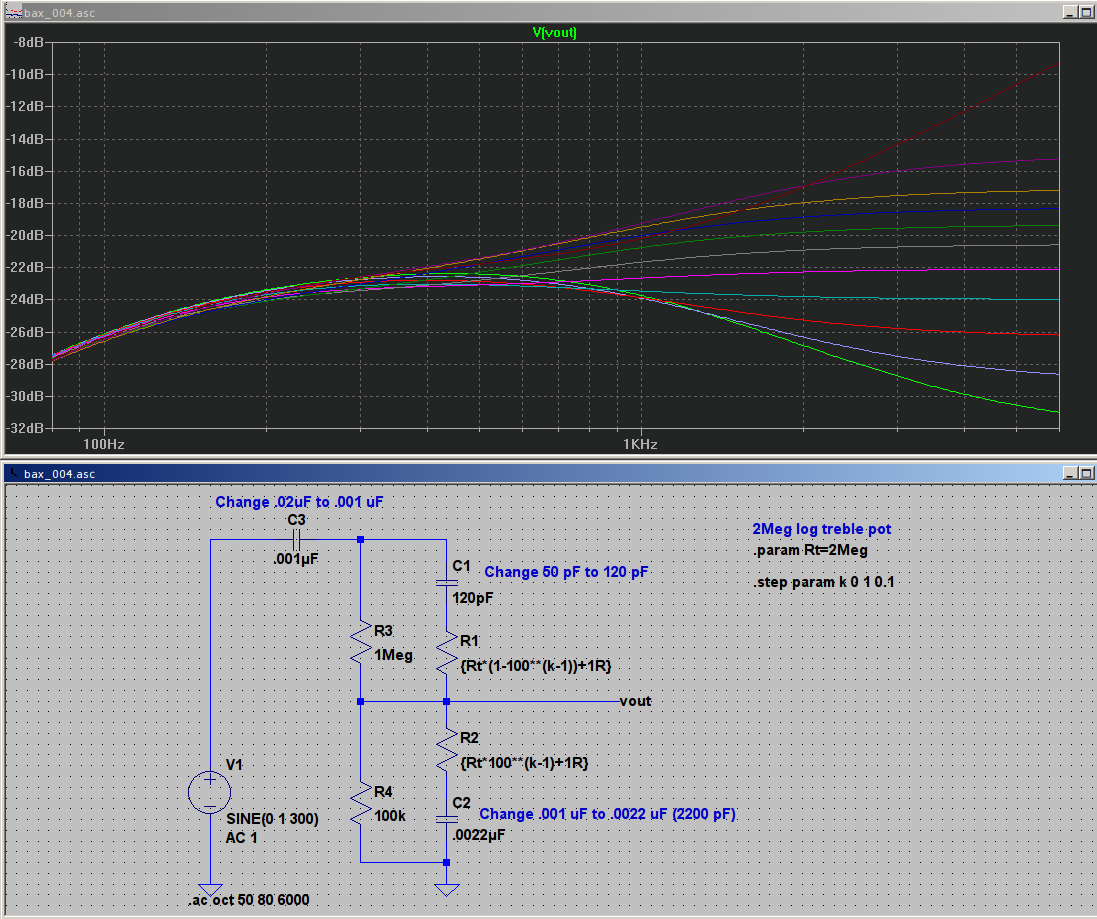Click the 1Meg value of R3
Screen dimensions: 1097x919
tap(394, 655)
